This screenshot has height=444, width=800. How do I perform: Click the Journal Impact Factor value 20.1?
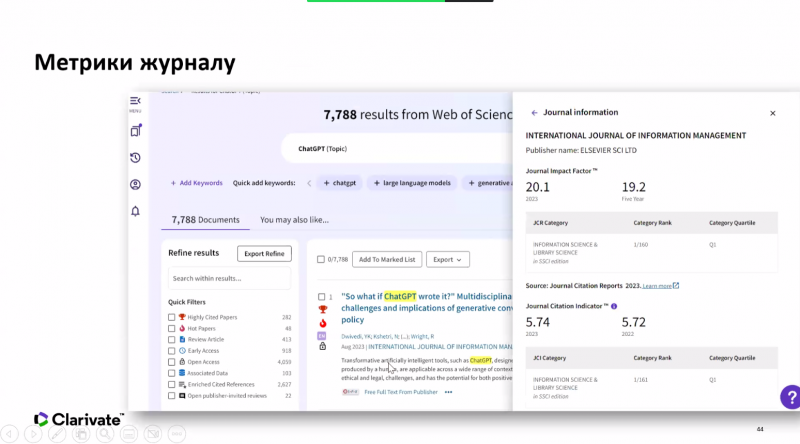(x=538, y=187)
